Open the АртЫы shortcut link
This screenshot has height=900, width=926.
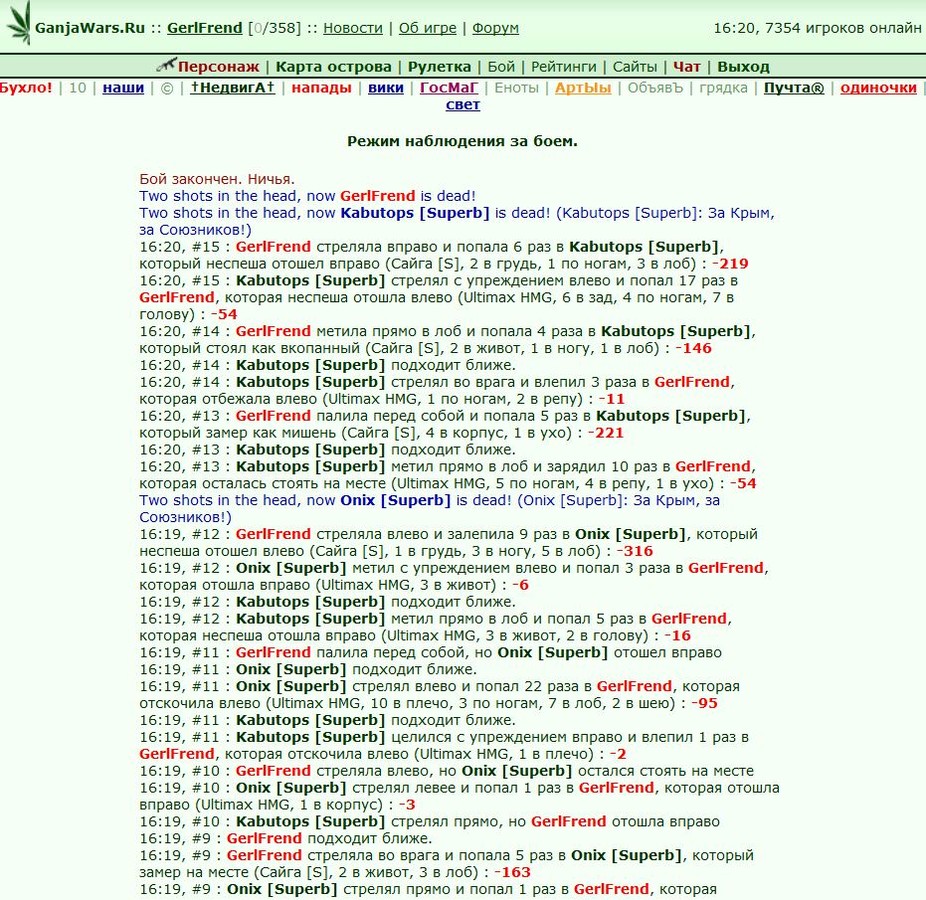[x=583, y=88]
